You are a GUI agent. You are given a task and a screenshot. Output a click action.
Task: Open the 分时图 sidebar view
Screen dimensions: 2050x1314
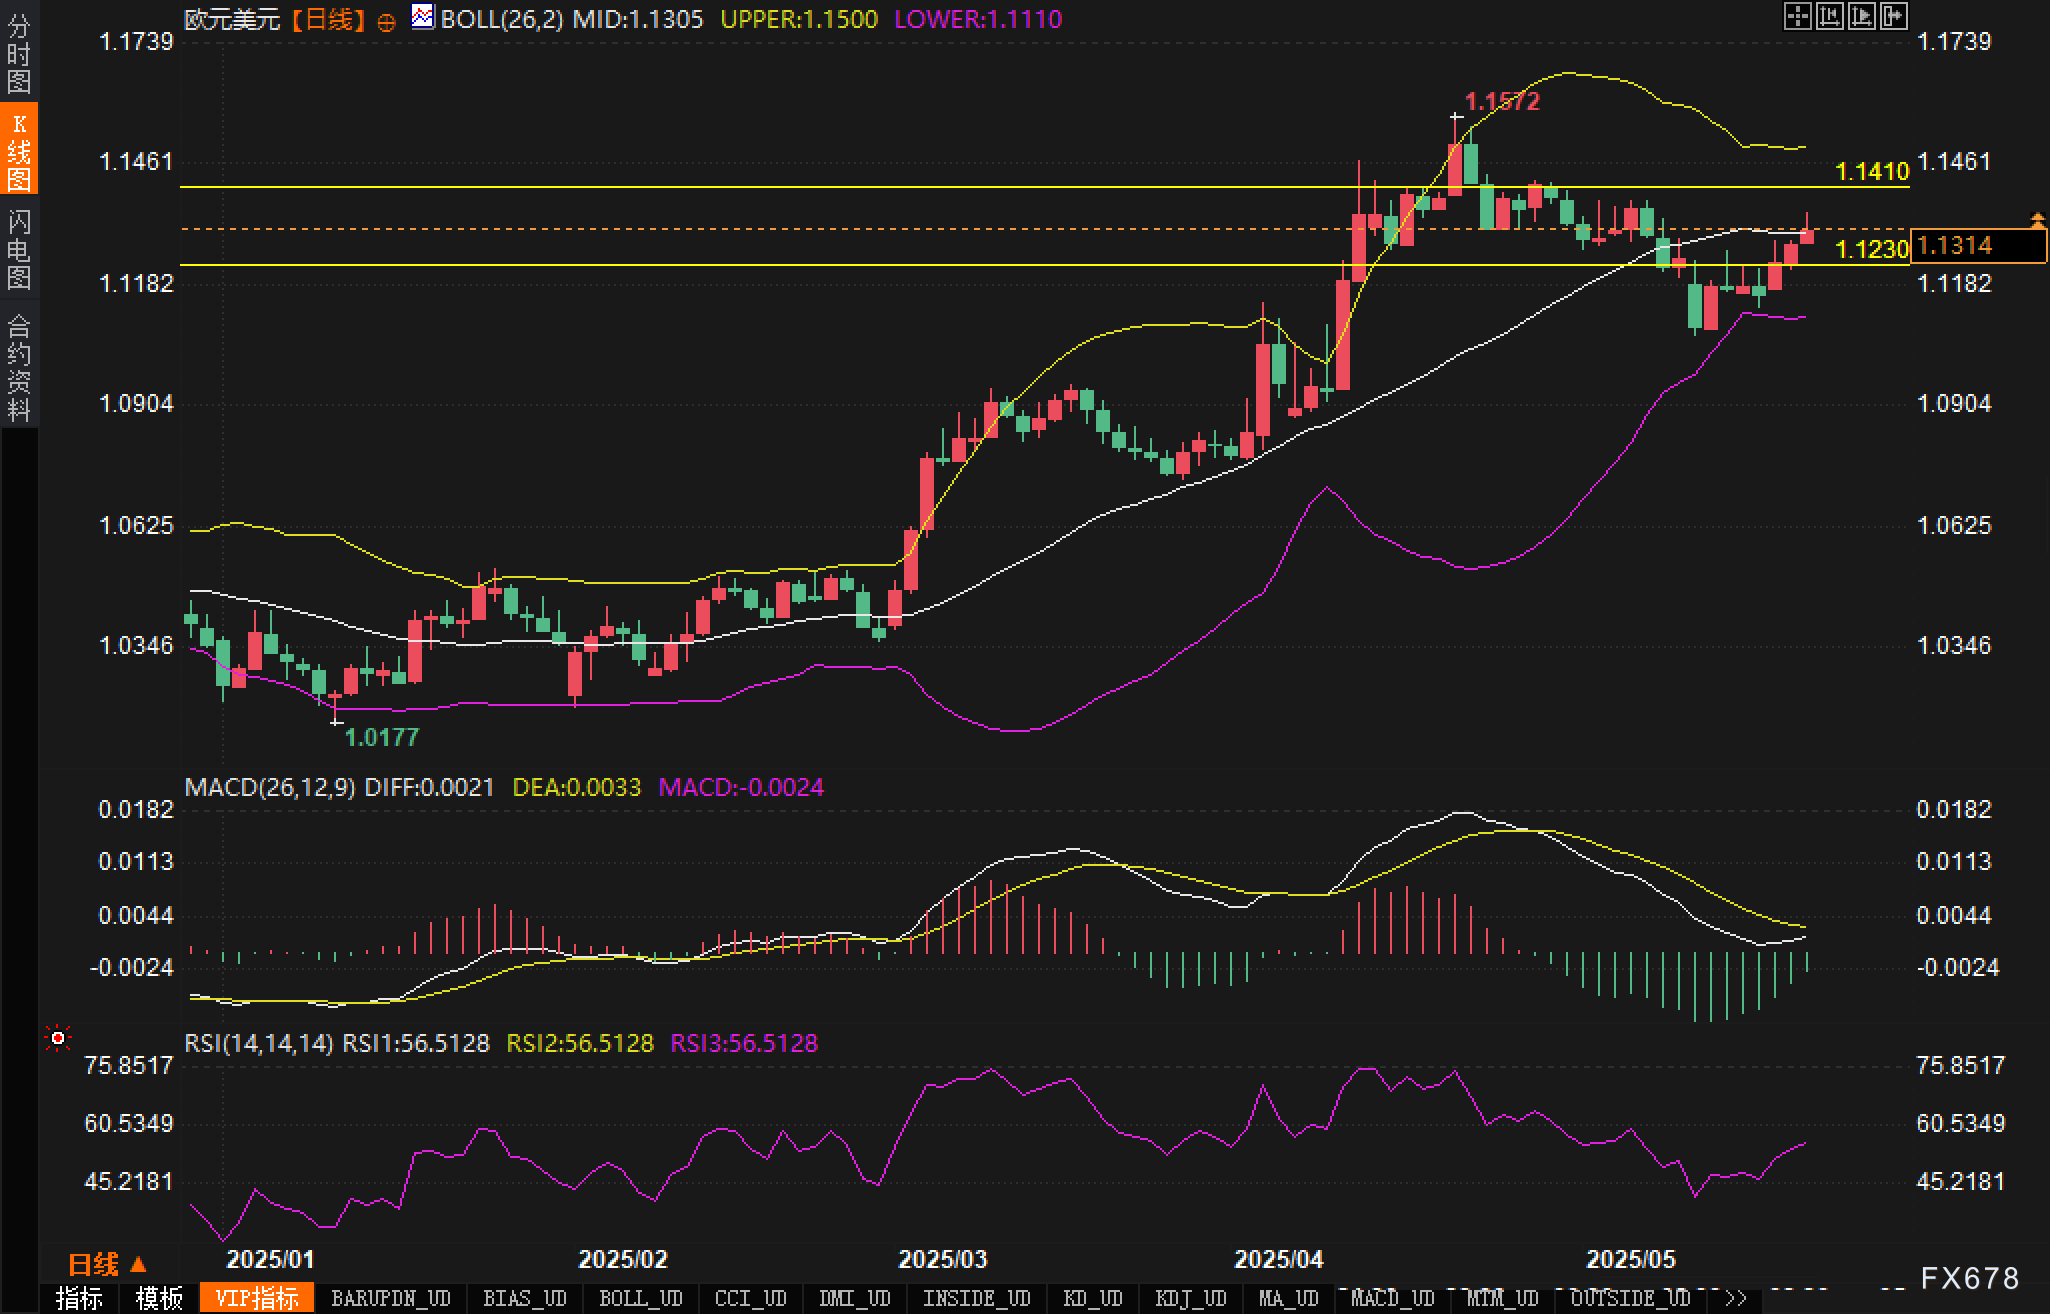(19, 52)
